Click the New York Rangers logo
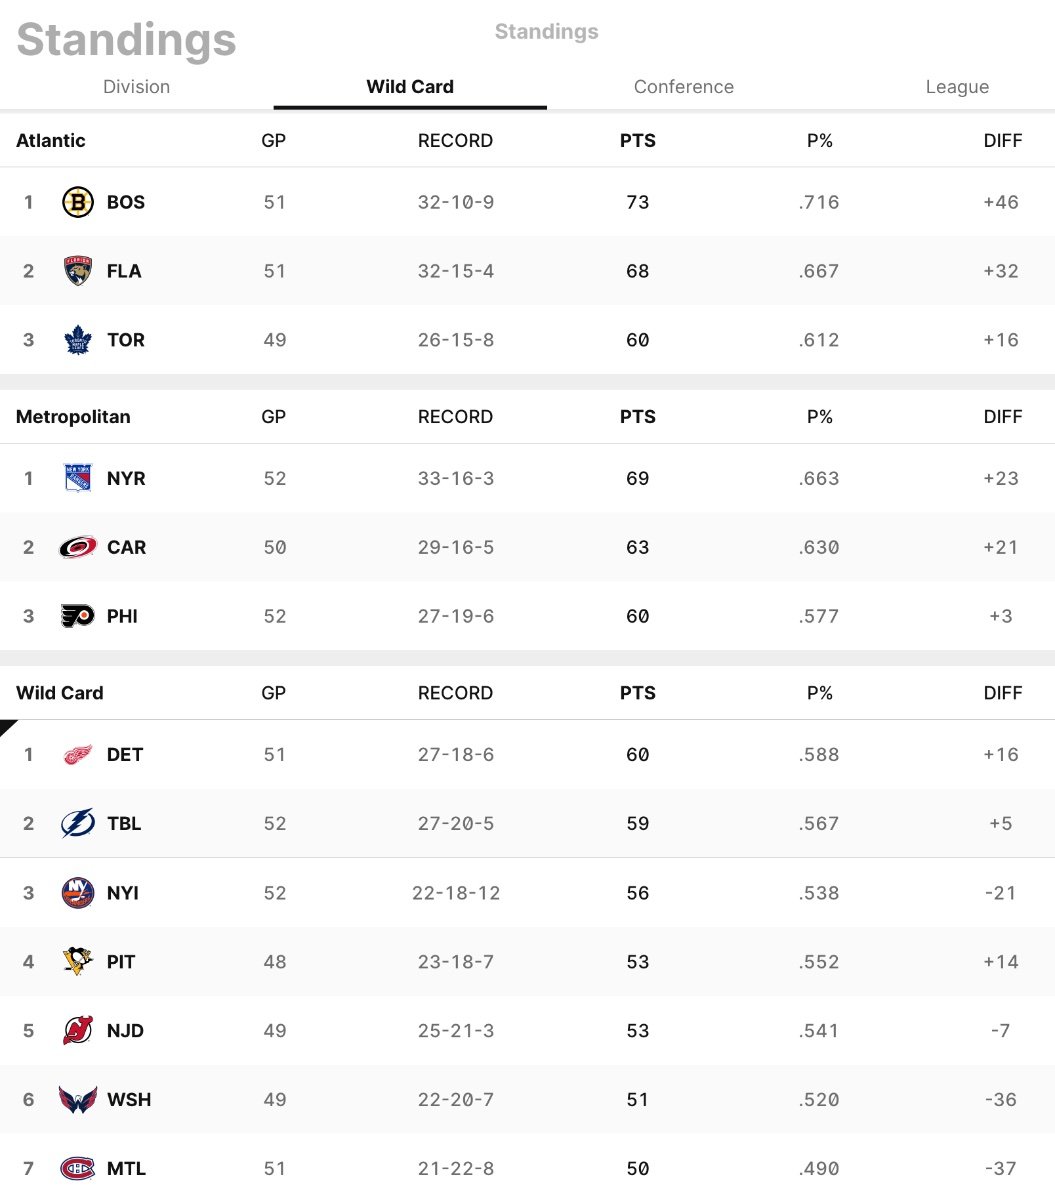Image resolution: width=1055 pixels, height=1200 pixels. tap(78, 478)
